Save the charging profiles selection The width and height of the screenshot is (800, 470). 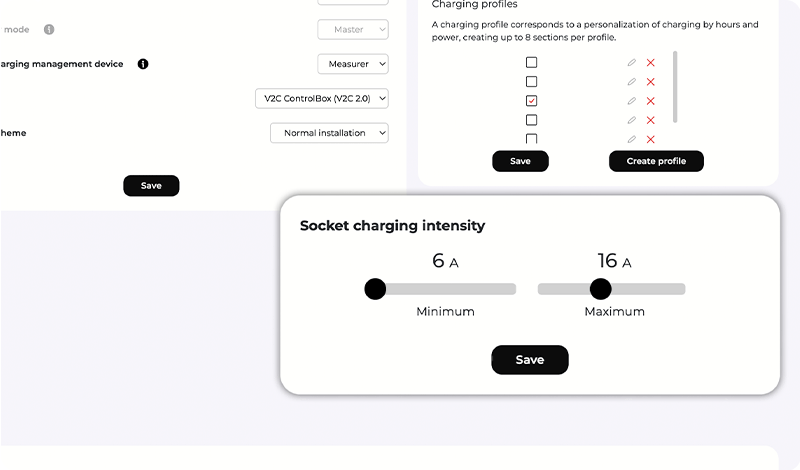pyautogui.click(x=520, y=161)
